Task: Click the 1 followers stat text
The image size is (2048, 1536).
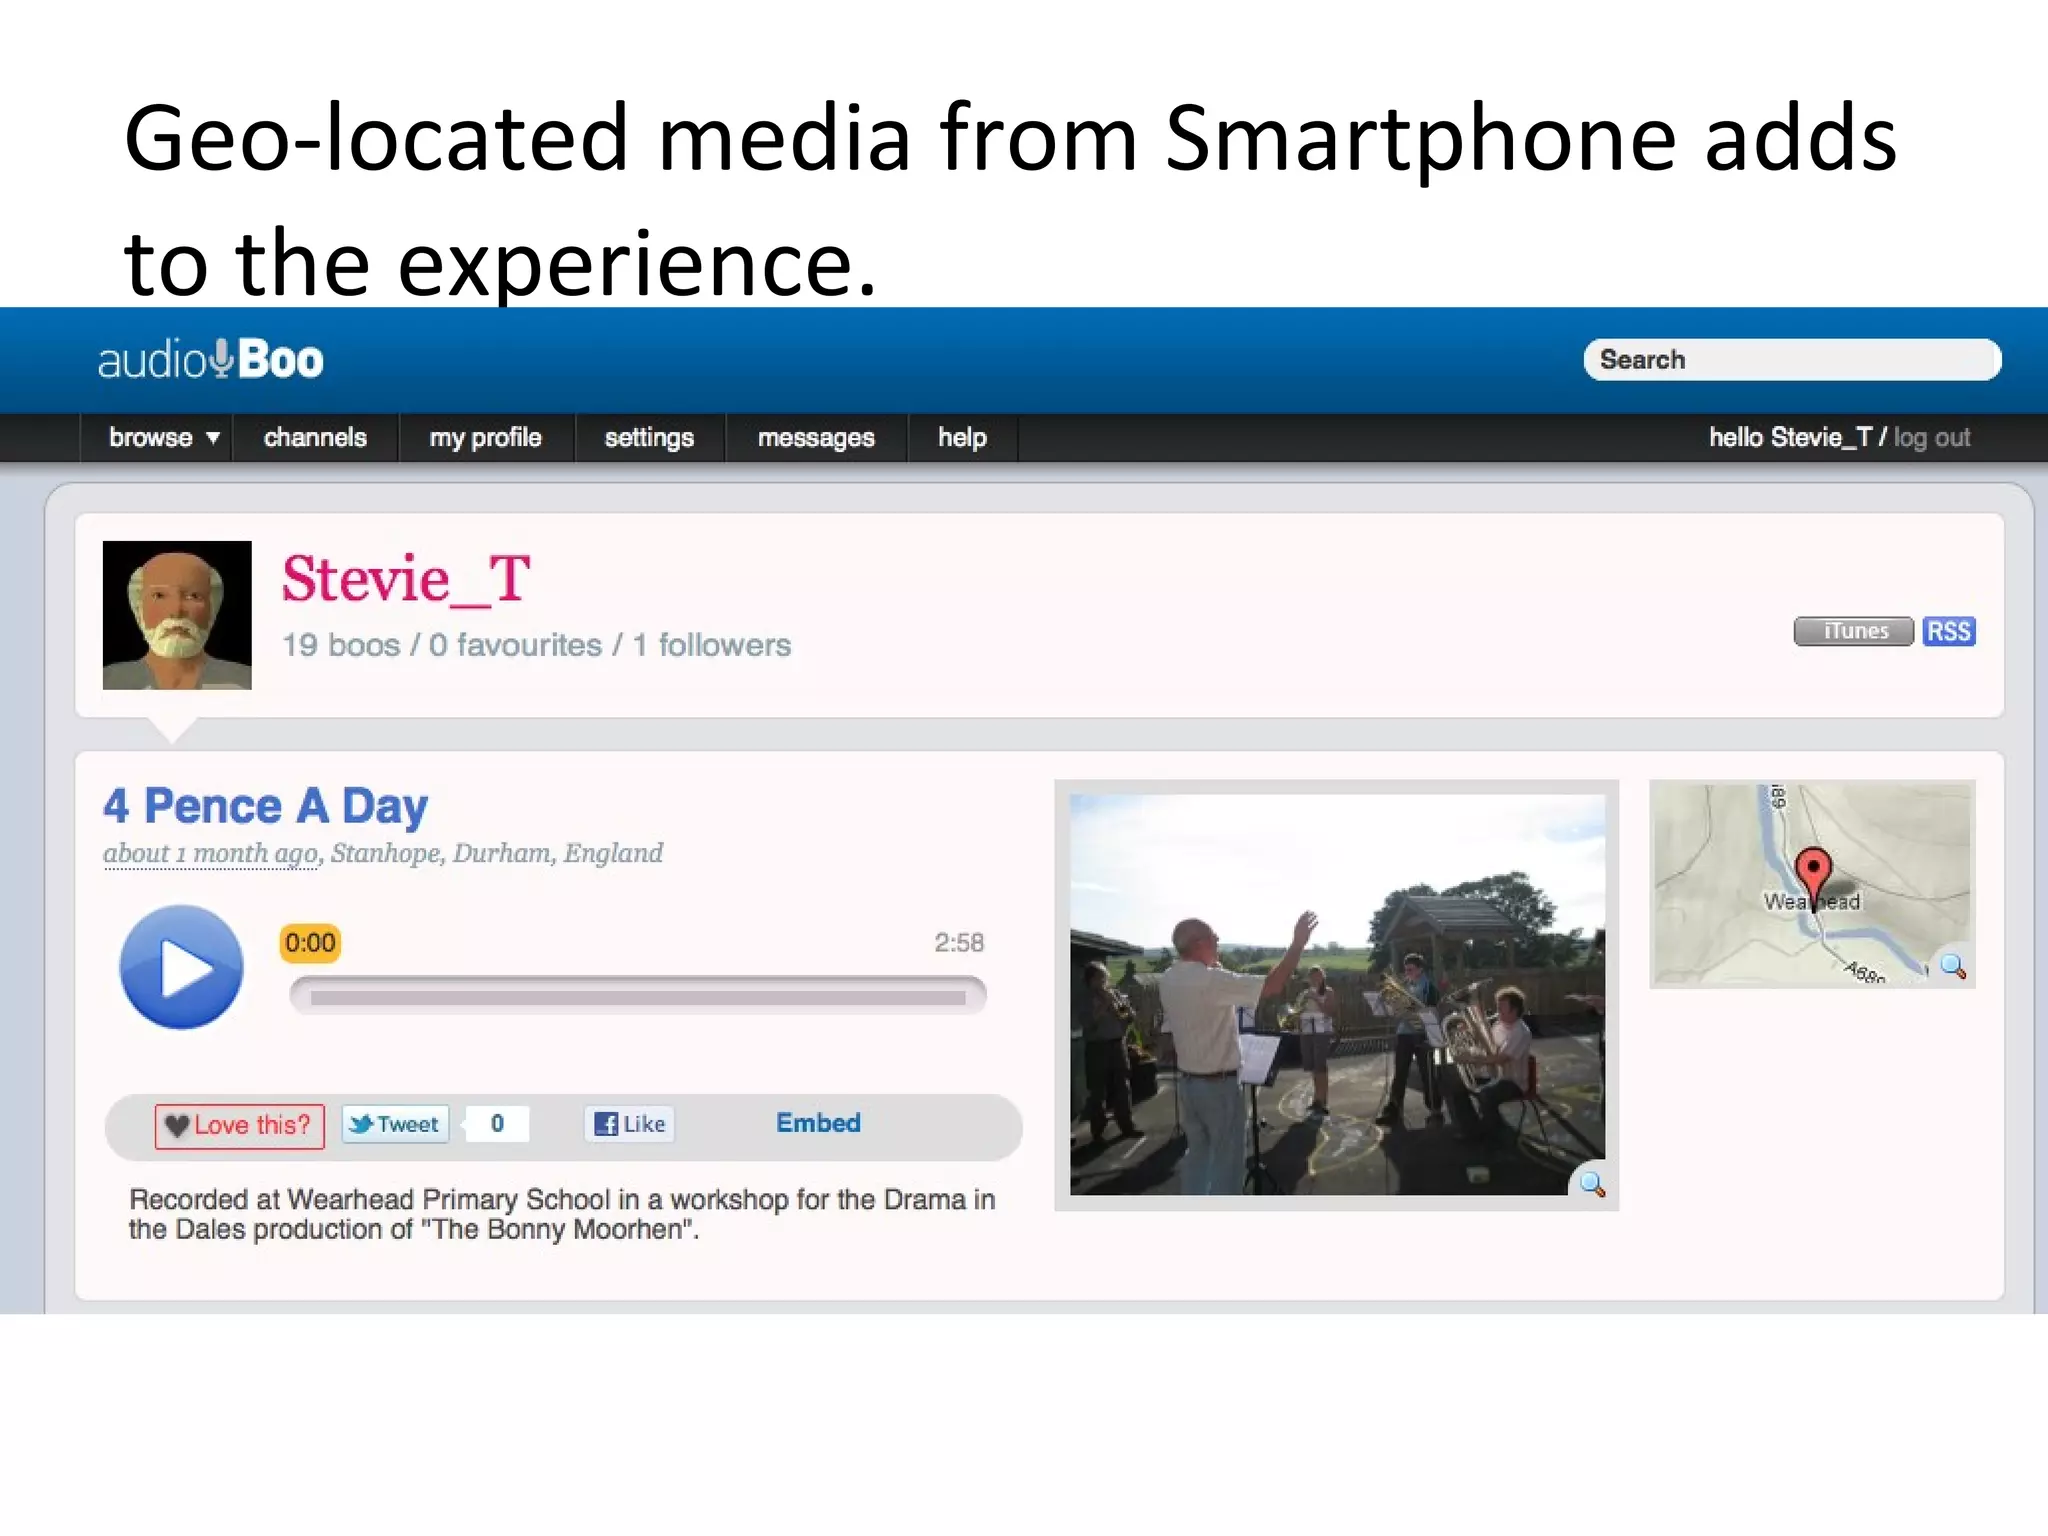Action: pos(712,645)
